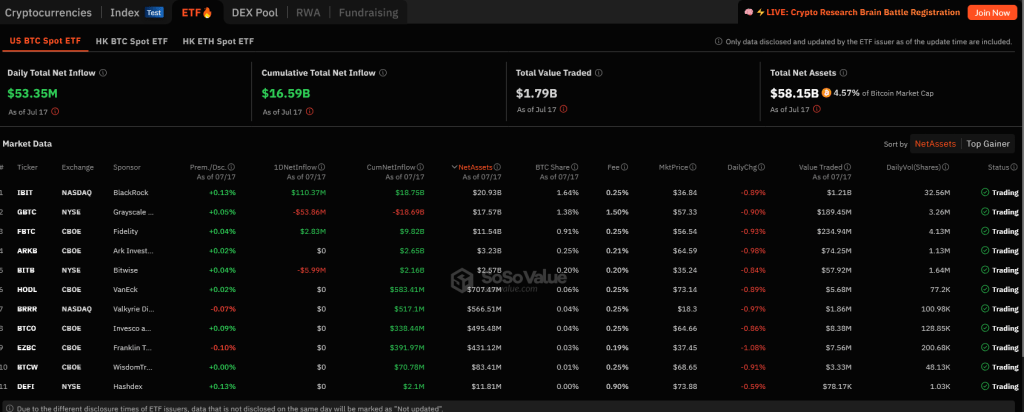This screenshot has height=412, width=1024.
Task: Click the Join Now button
Action: click(992, 12)
